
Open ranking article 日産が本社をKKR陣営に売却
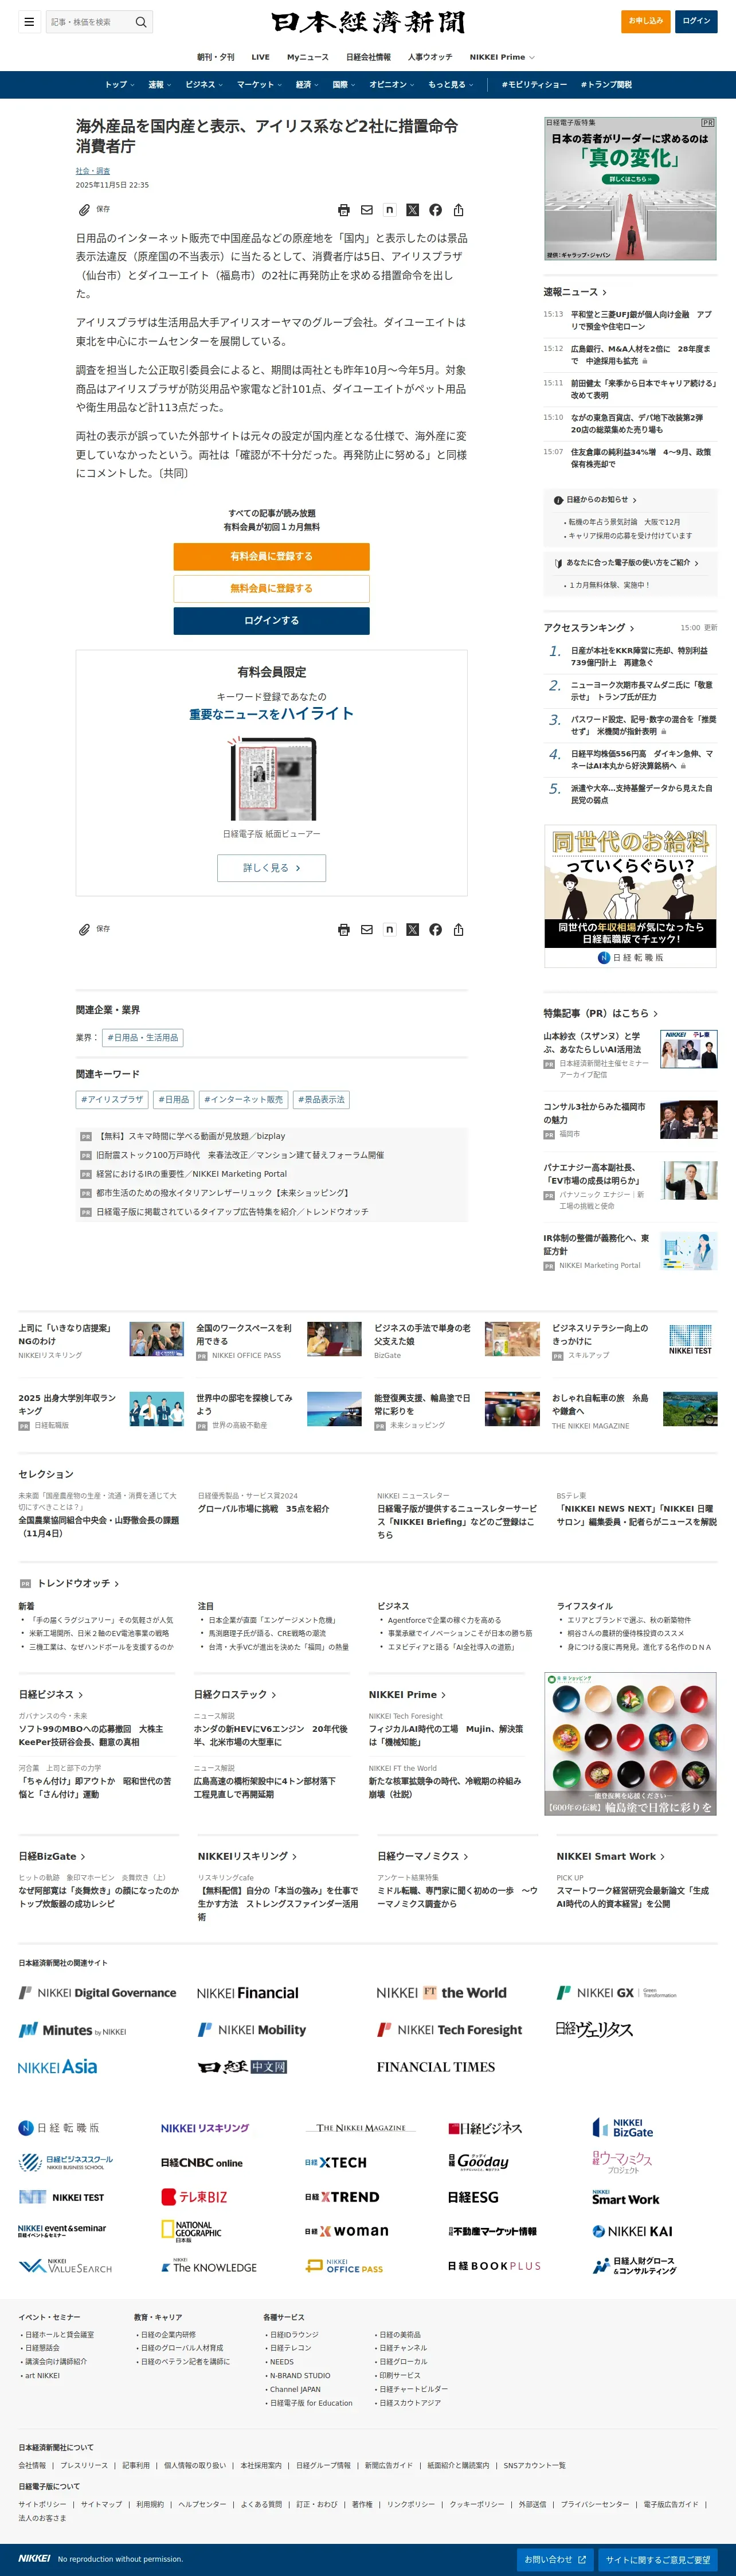coord(640,656)
